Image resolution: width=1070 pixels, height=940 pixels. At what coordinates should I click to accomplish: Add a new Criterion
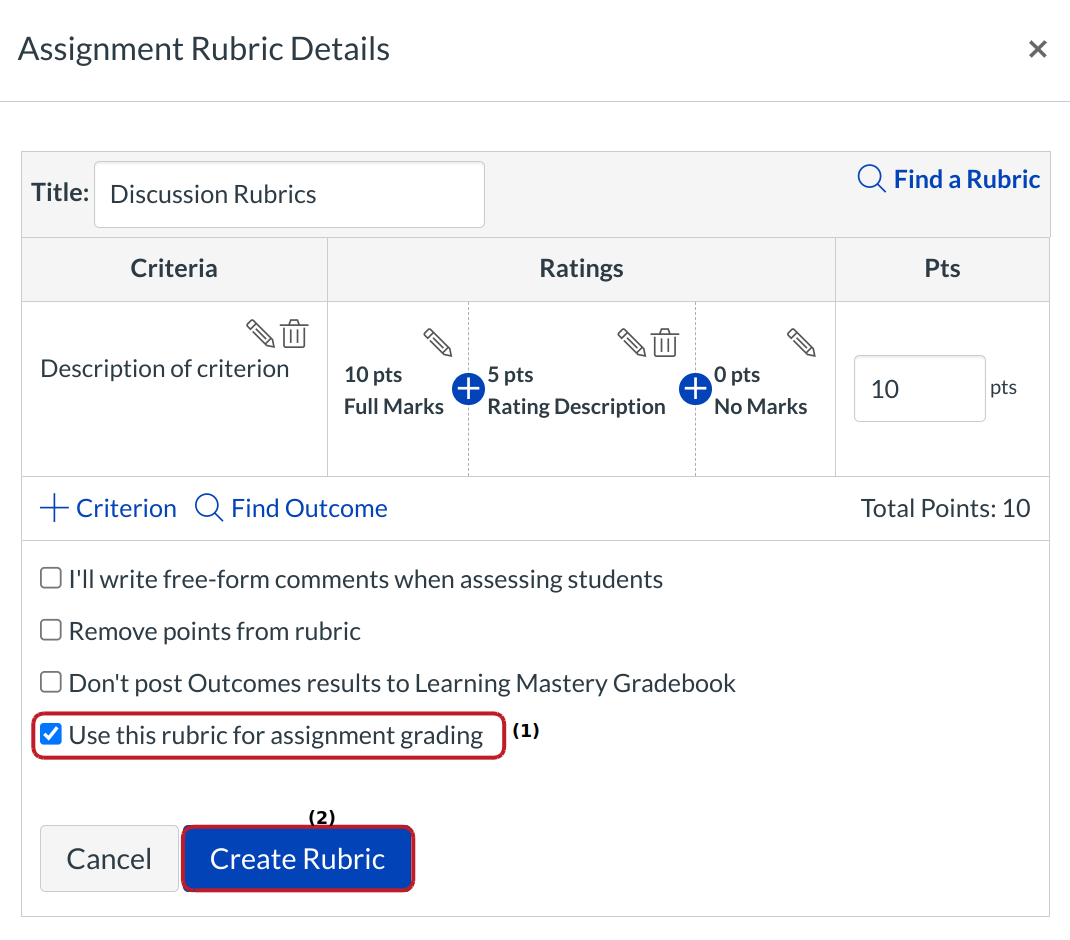click(x=108, y=508)
